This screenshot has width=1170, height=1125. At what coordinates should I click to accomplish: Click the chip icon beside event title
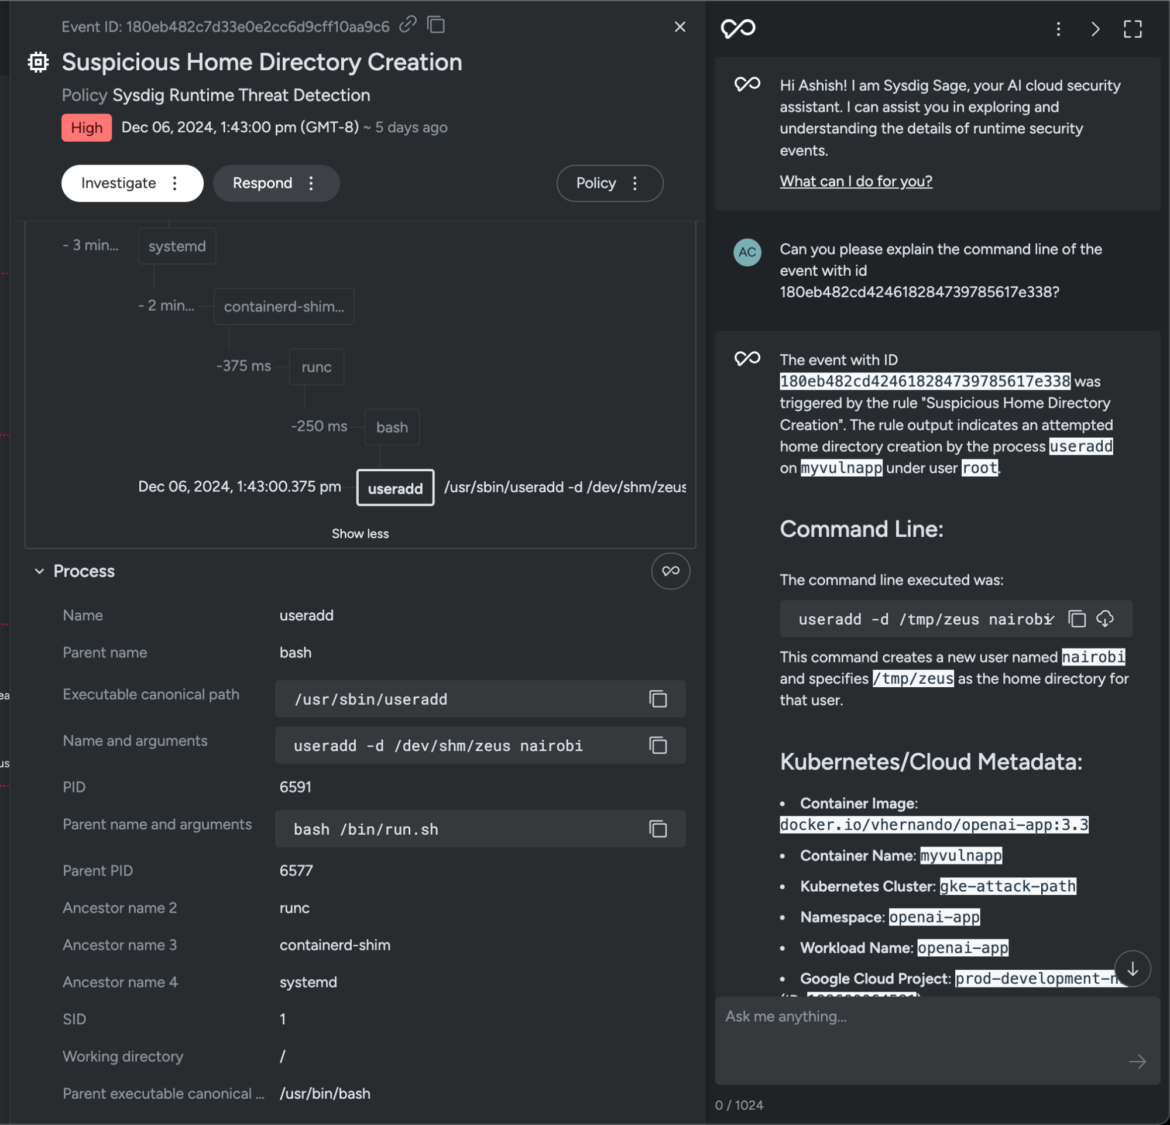tap(38, 62)
